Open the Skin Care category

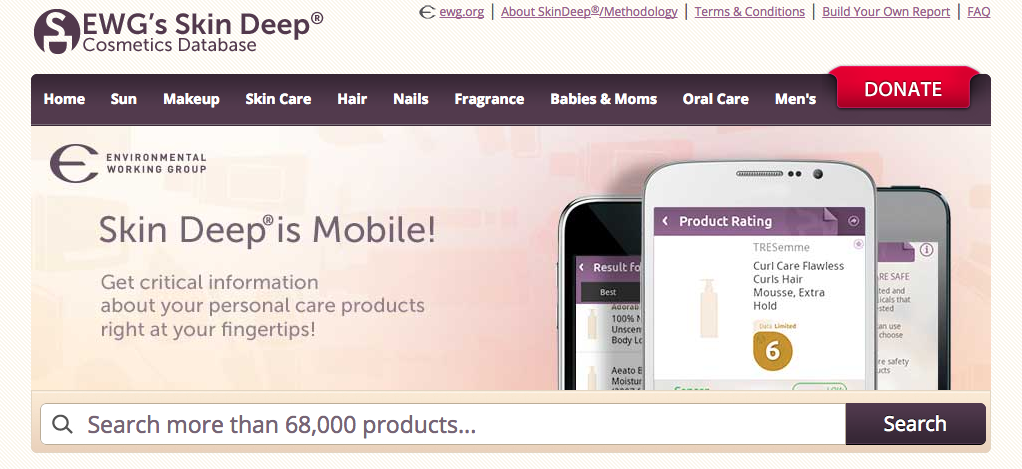point(278,99)
